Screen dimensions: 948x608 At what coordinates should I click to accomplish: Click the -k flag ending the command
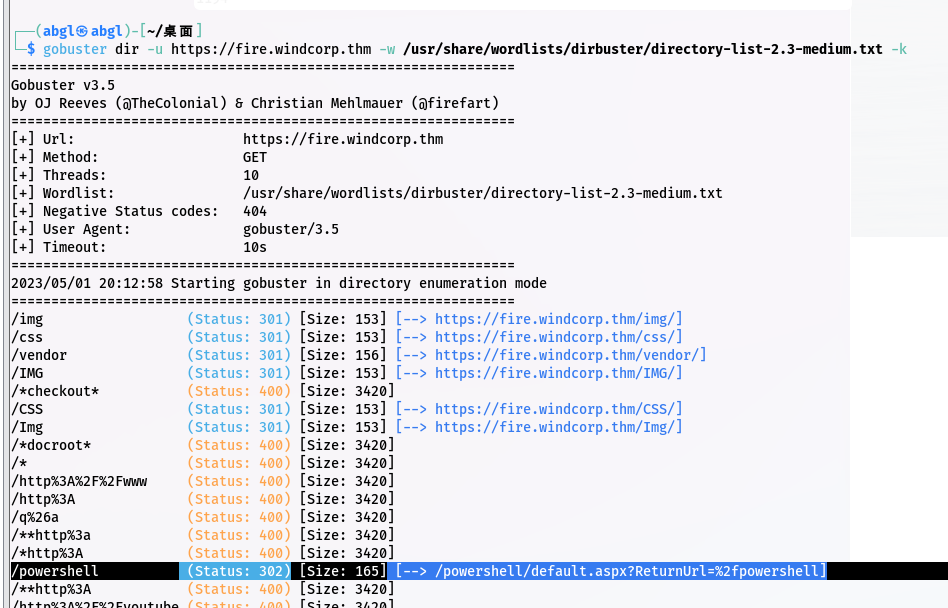tap(899, 48)
